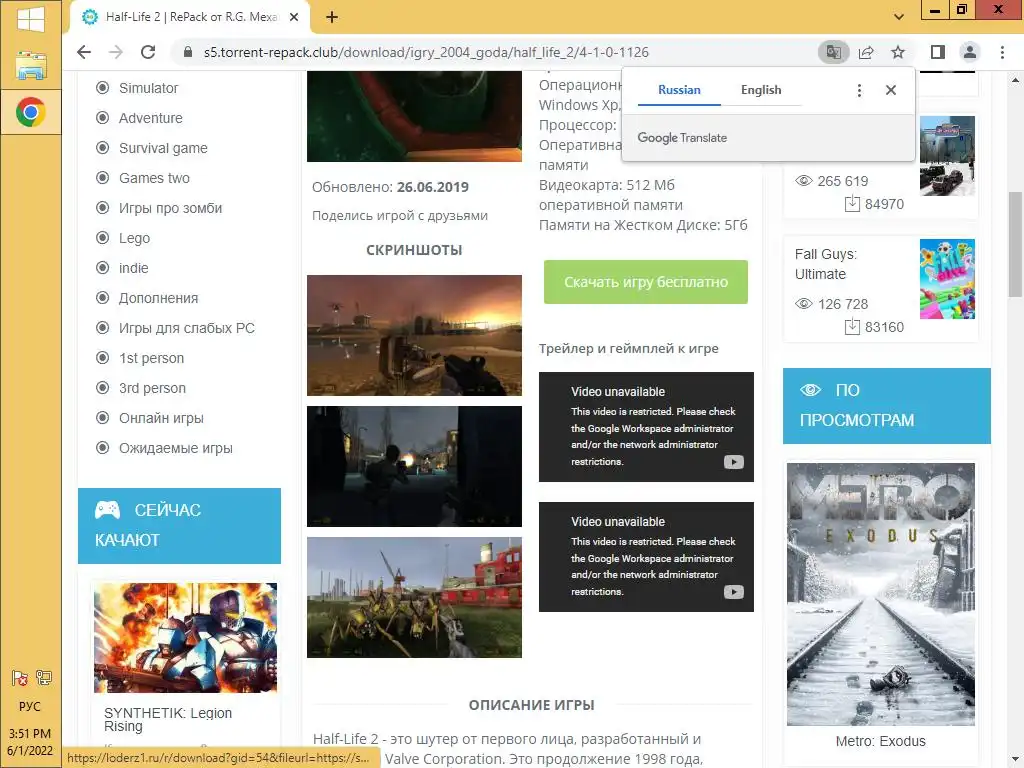This screenshot has width=1024, height=768.
Task: Select the 1st person category bullet
Action: point(103,358)
